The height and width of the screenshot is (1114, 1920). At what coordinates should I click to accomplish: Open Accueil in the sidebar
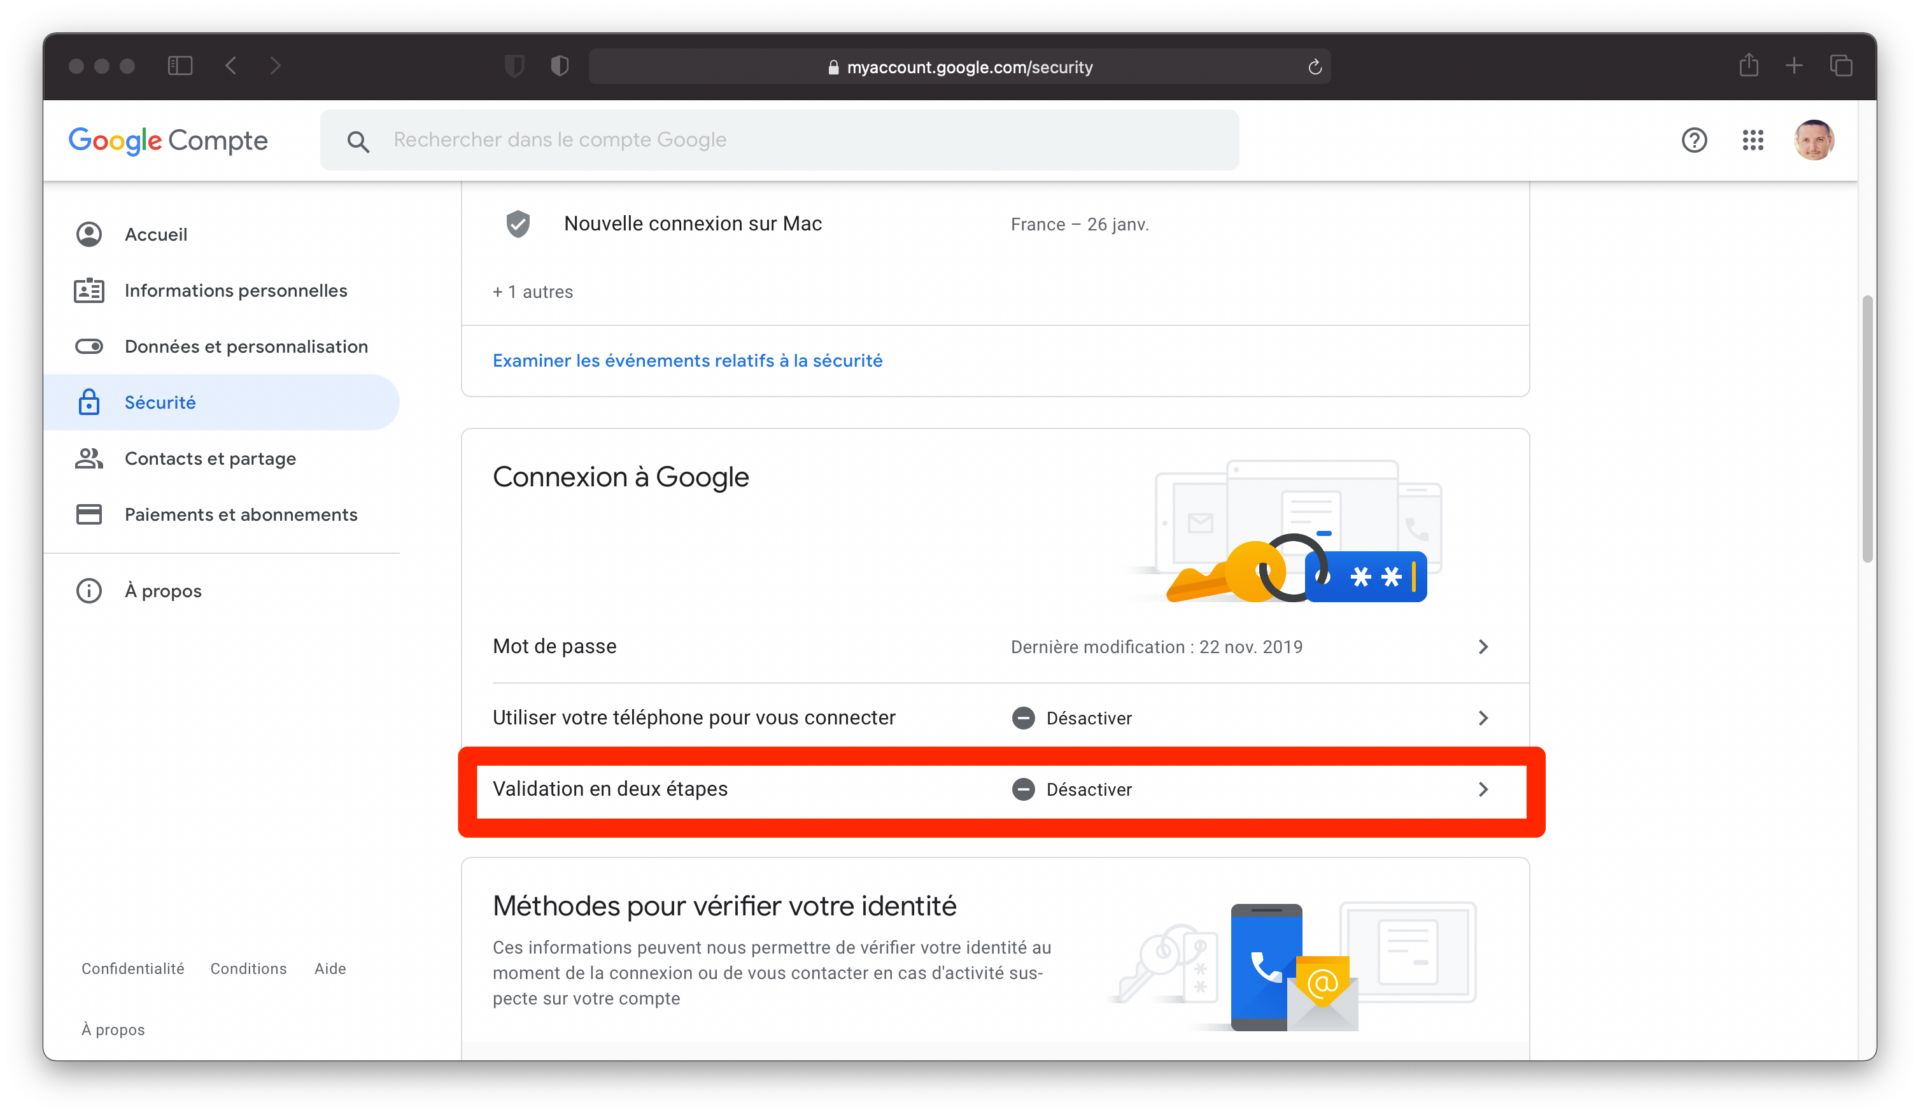pyautogui.click(x=221, y=234)
